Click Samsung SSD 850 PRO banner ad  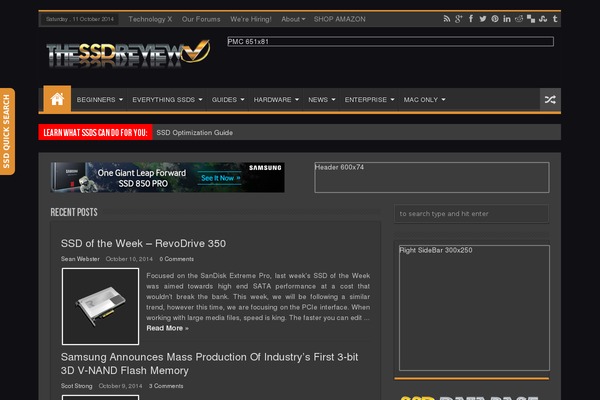(x=167, y=177)
